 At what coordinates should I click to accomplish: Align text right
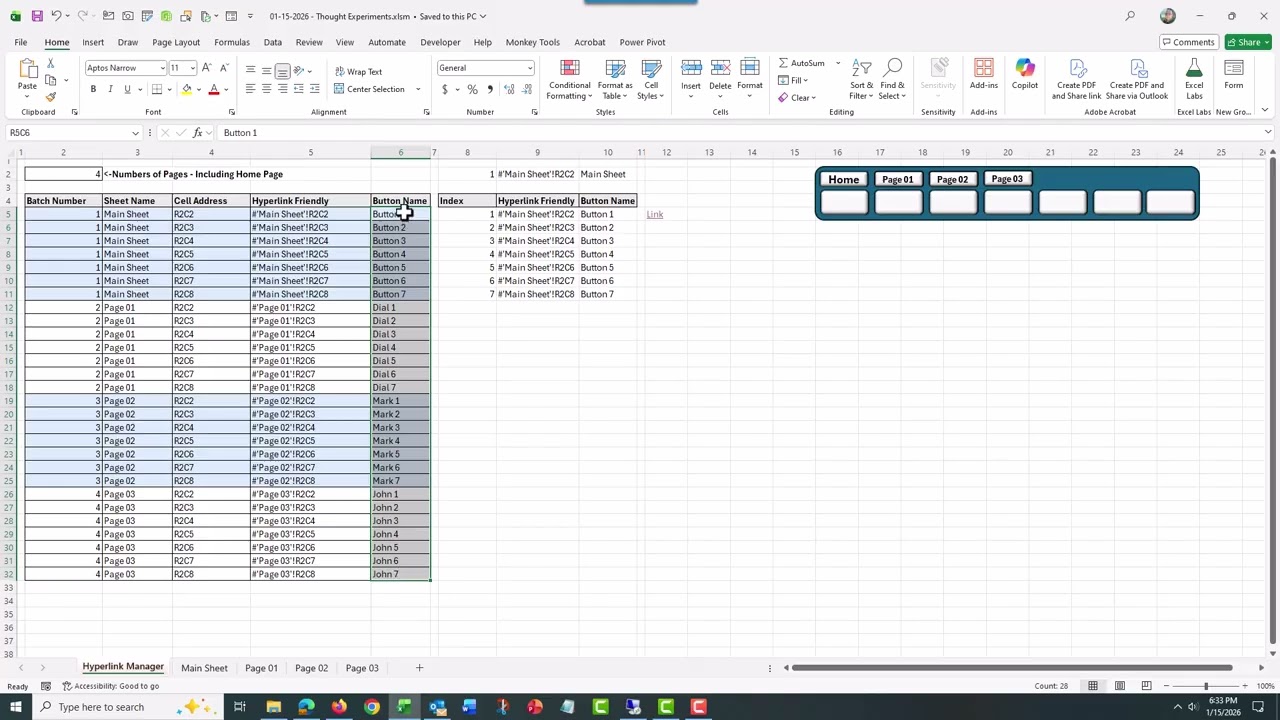(283, 89)
